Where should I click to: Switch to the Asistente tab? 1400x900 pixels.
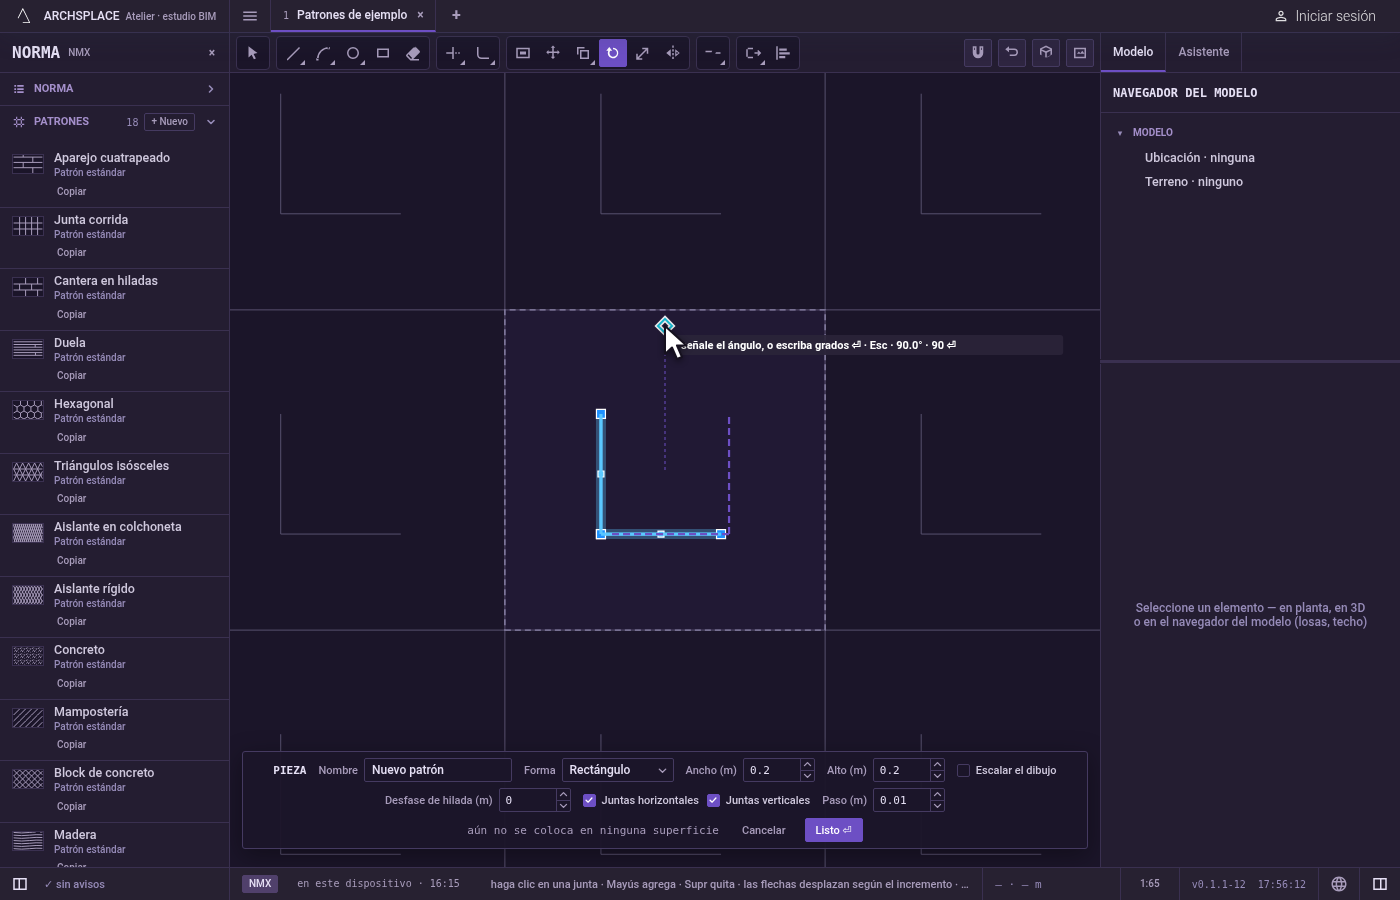click(x=1203, y=52)
